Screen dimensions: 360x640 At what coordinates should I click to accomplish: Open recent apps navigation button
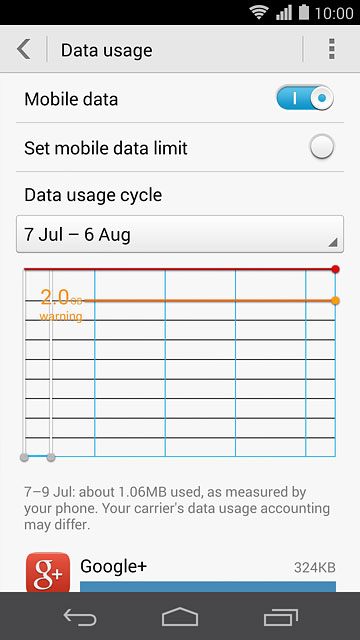tap(280, 617)
